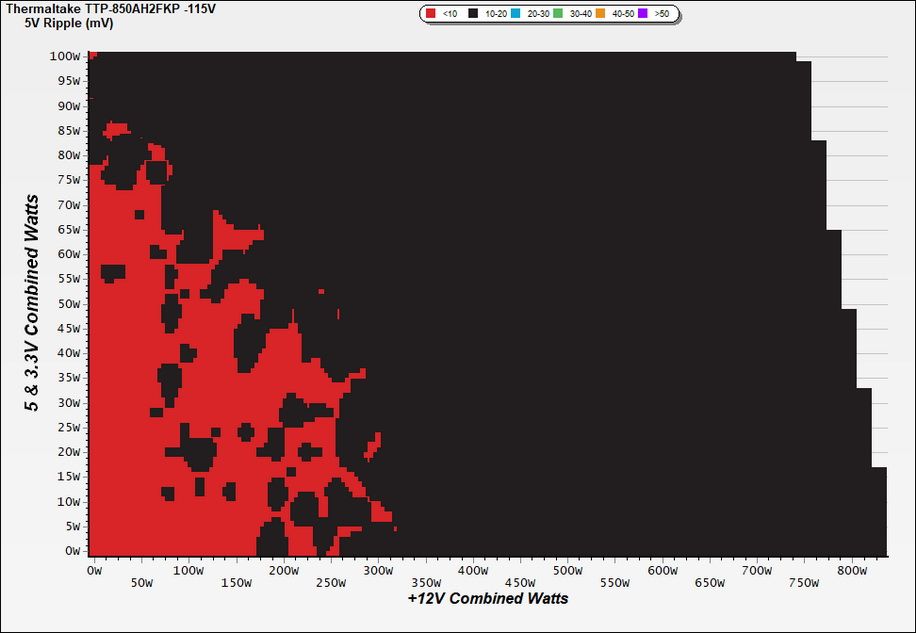Click the '85W' tick on the vertical axis
Screen dimensions: 916x633
(68, 131)
